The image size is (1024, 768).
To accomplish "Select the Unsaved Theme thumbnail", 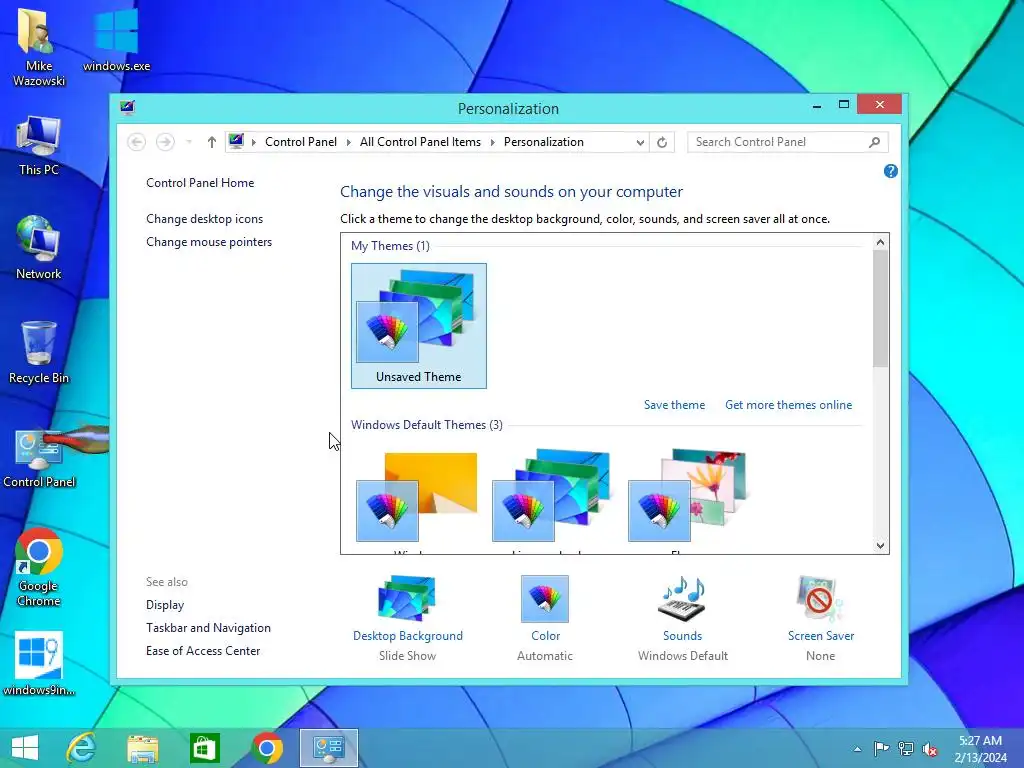I will point(419,326).
